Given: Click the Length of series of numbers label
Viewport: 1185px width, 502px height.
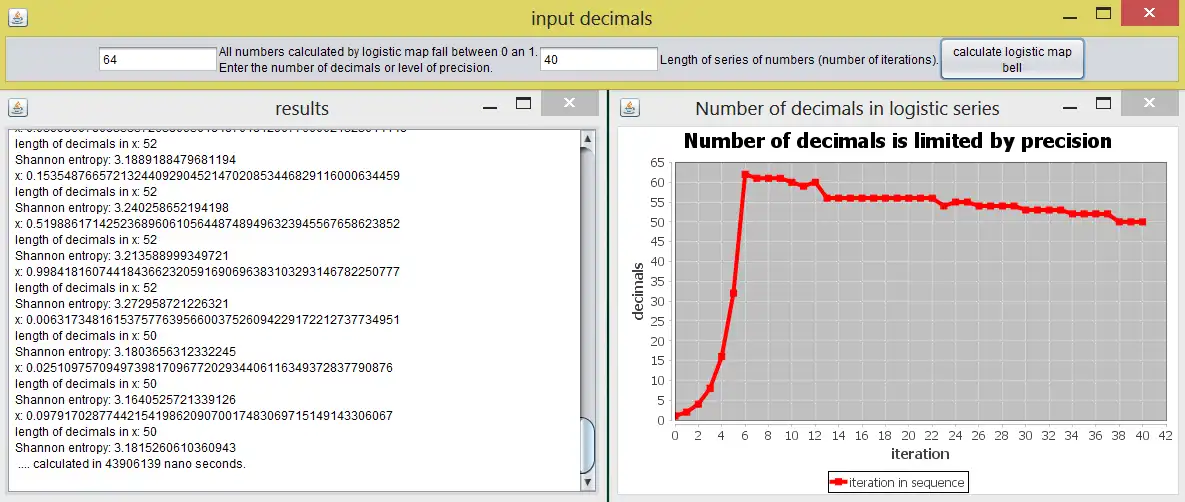Looking at the screenshot, I should (x=799, y=60).
